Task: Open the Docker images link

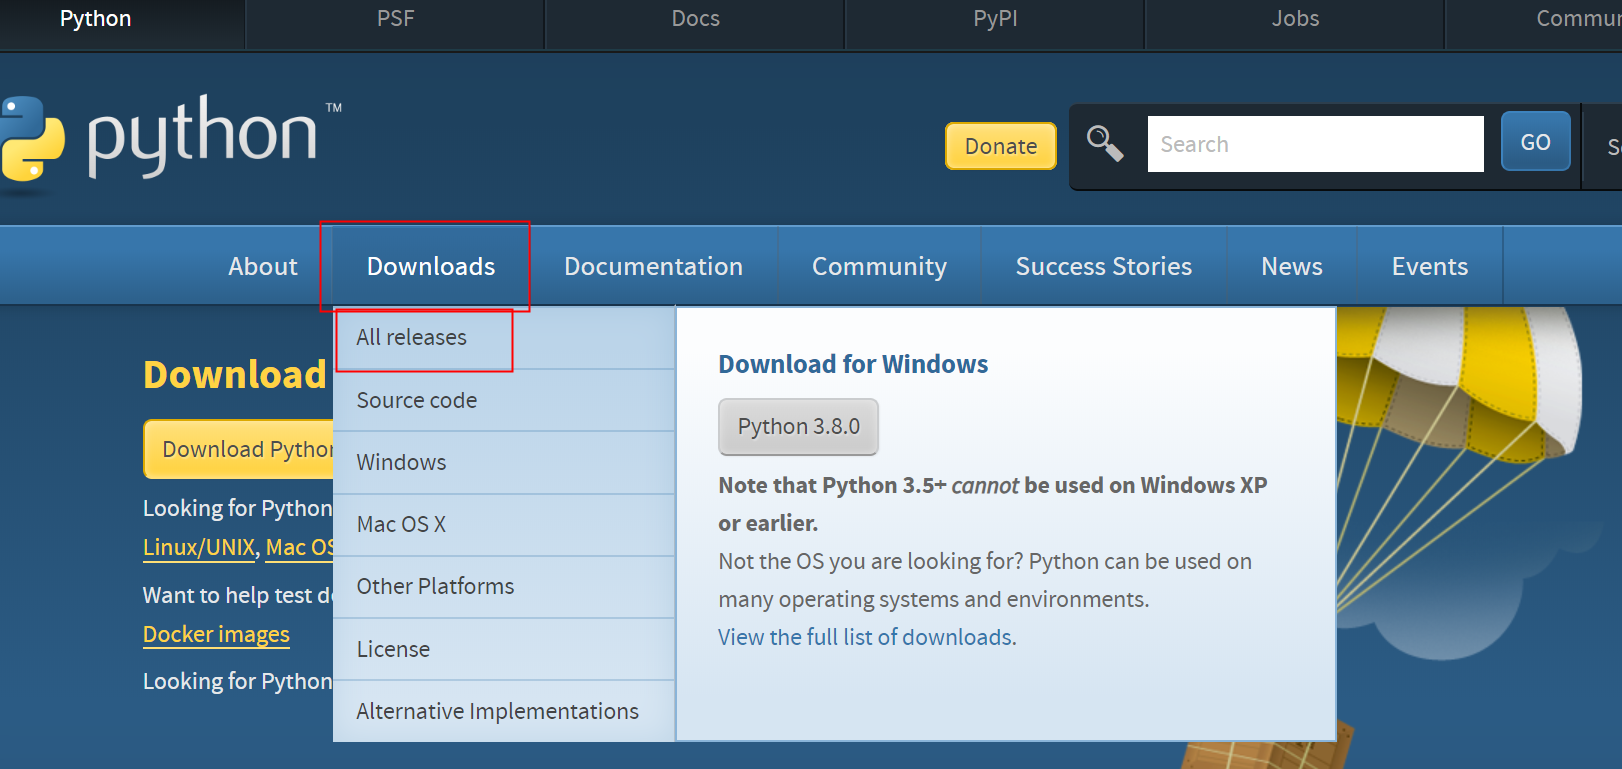Action: point(216,634)
